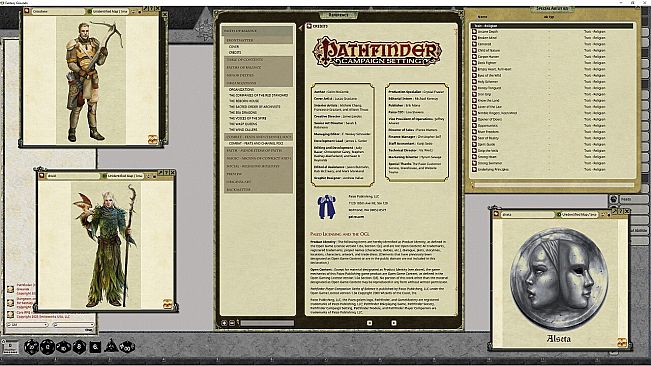Open the Eyes of the Wild row
This screenshot has width=651, height=366.
click(x=552, y=76)
